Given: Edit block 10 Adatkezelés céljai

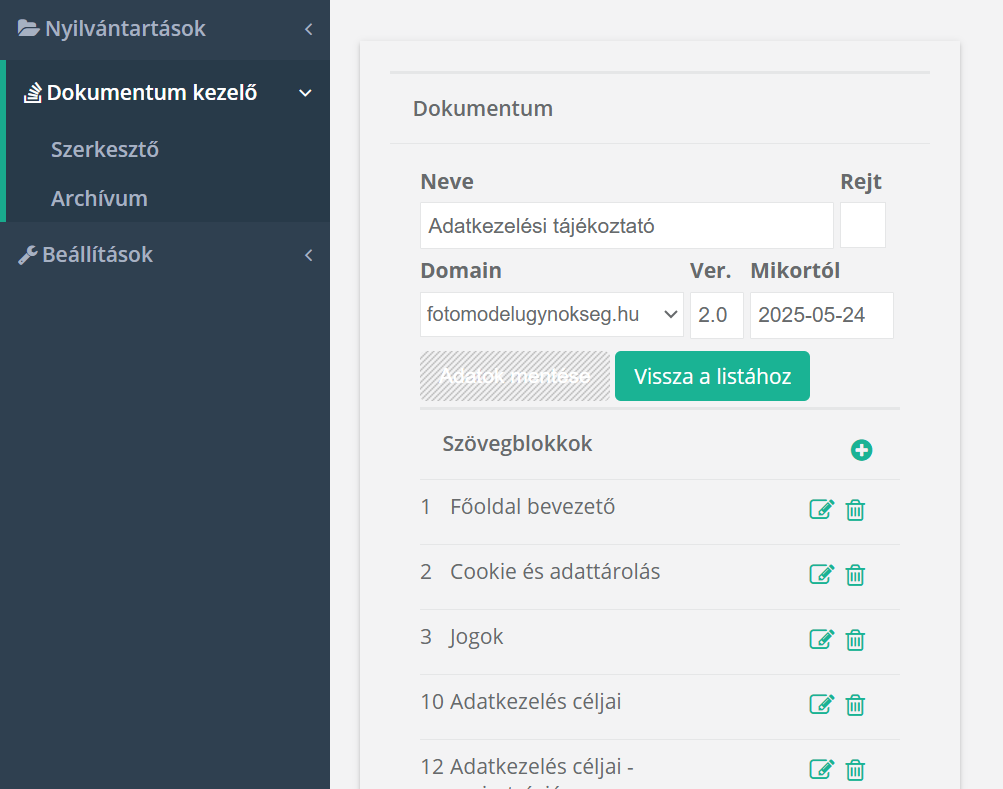Looking at the screenshot, I should click(821, 704).
